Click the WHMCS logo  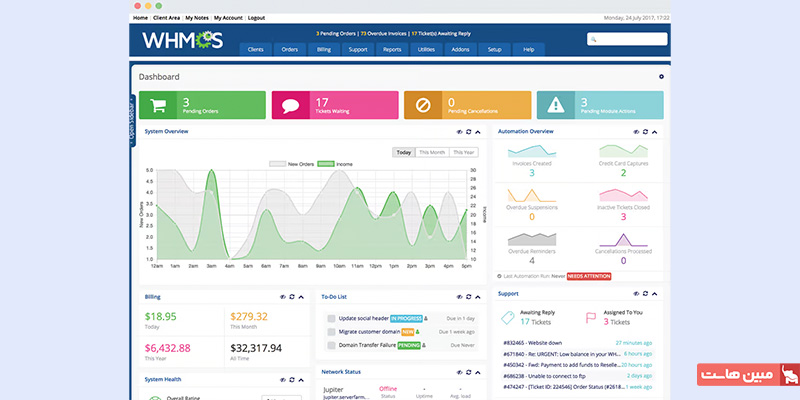[183, 40]
